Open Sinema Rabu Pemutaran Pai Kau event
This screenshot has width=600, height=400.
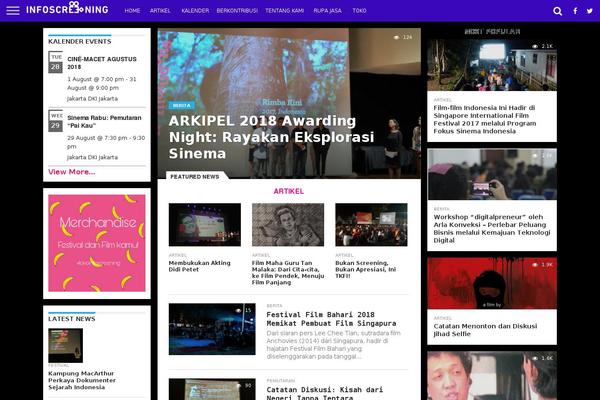(x=104, y=121)
